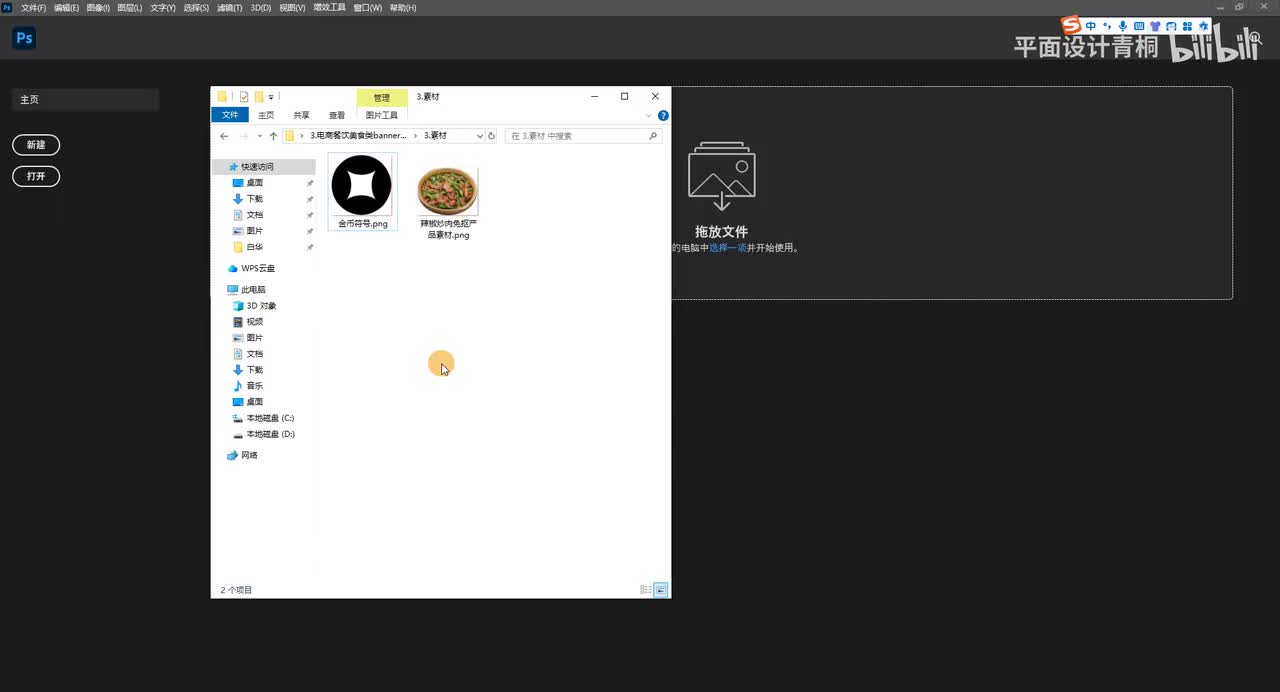
Task: Select 此电脑 in navigation pane
Action: [x=253, y=290]
